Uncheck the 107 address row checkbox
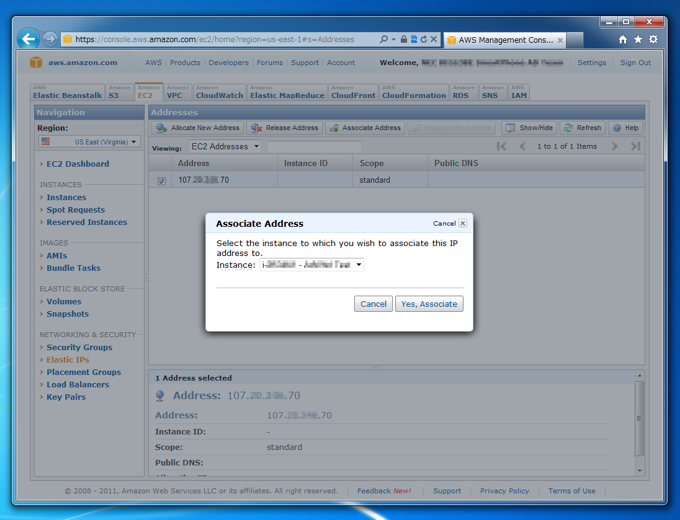Viewport: 680px width, 520px height. click(161, 181)
